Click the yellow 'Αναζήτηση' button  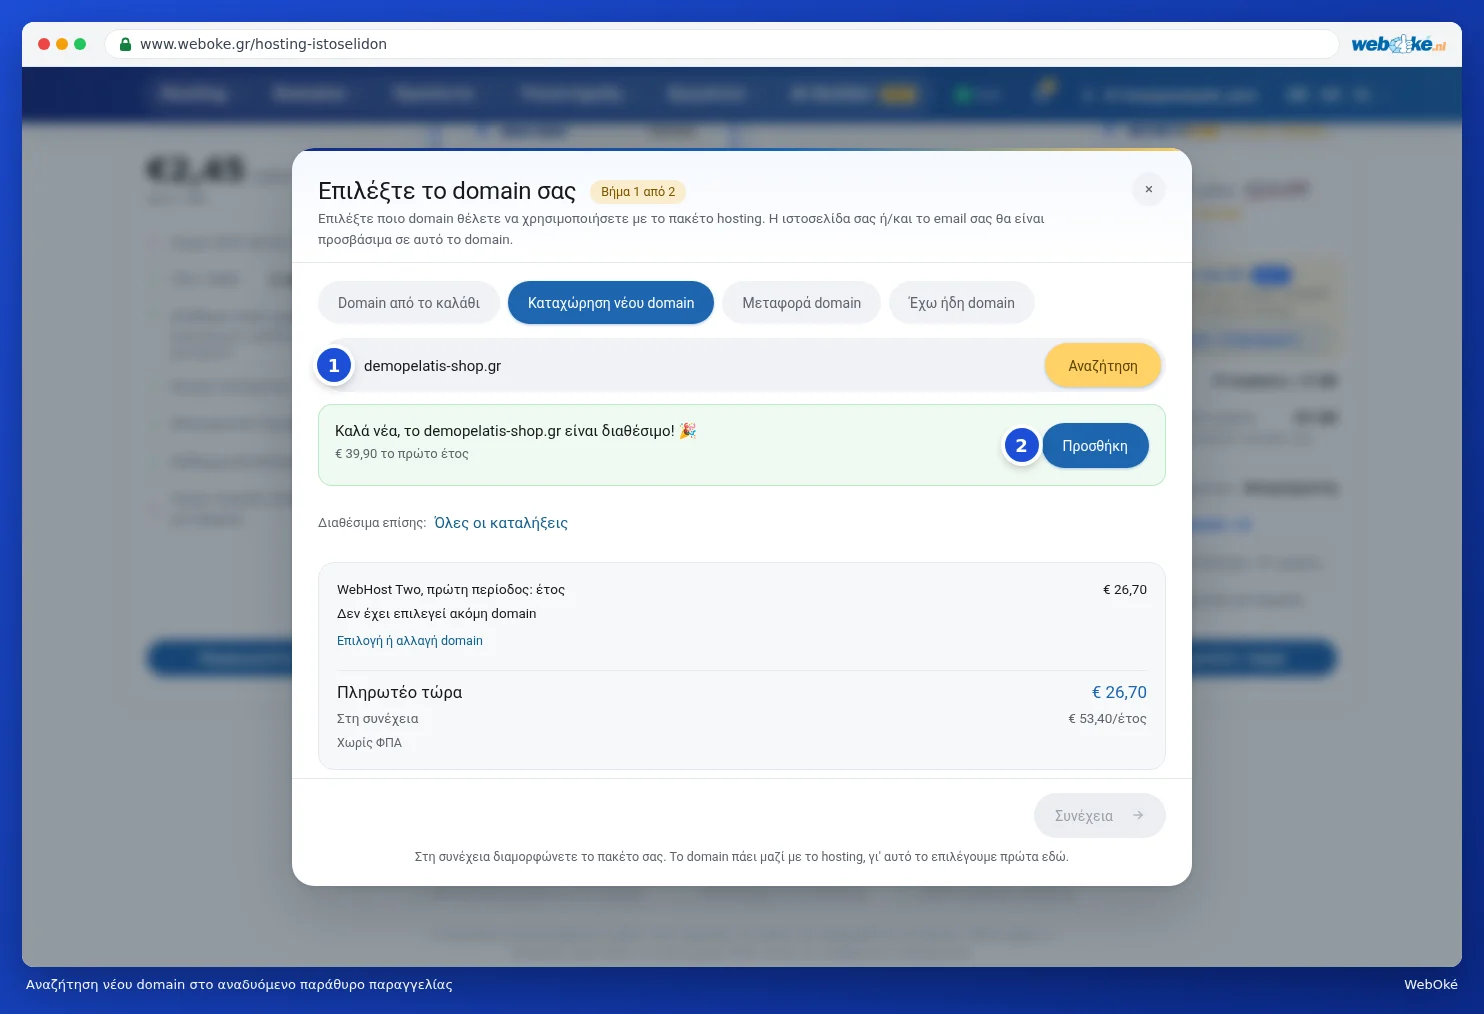click(1103, 366)
